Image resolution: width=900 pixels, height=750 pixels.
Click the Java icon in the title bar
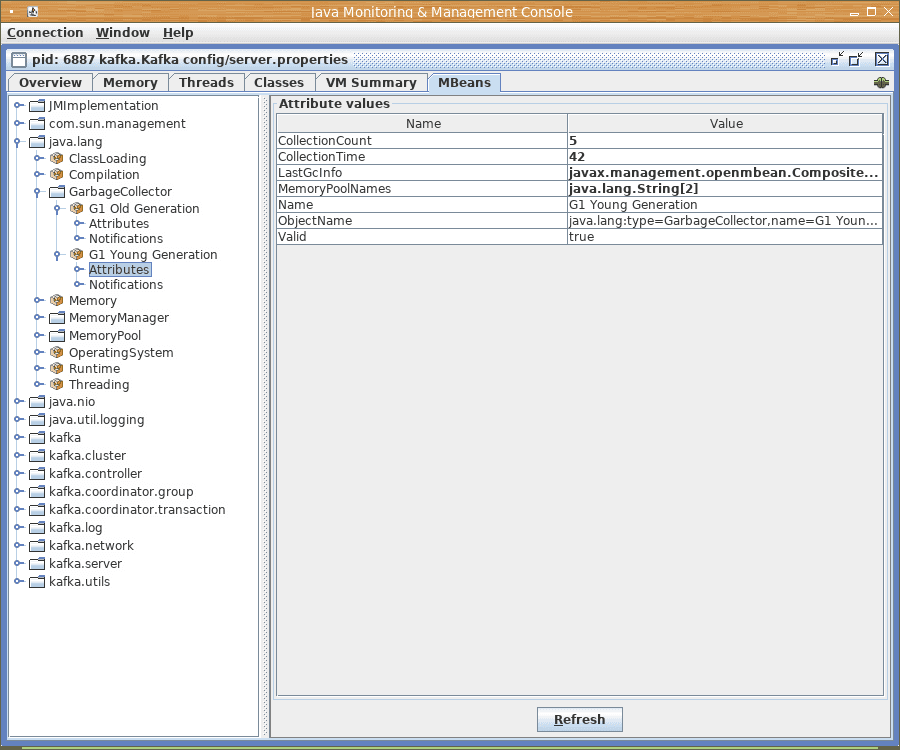(33, 11)
